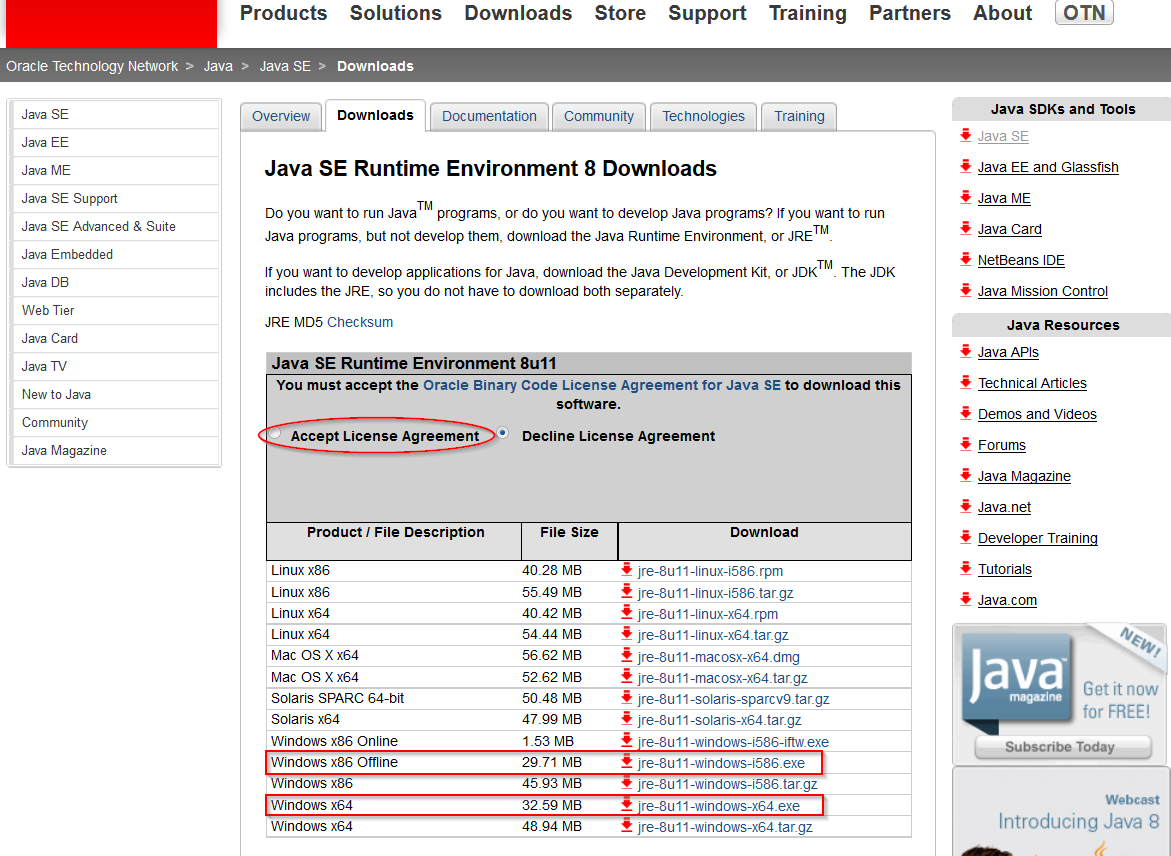This screenshot has height=856, width=1171.
Task: Open the Downloads menu in top navigation
Action: [518, 13]
